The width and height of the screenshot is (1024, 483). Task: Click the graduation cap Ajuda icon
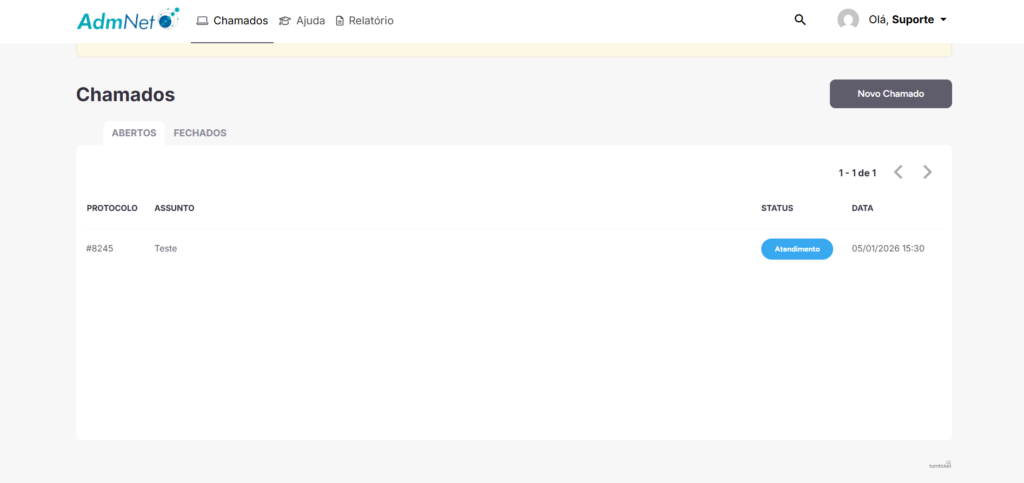tap(285, 21)
